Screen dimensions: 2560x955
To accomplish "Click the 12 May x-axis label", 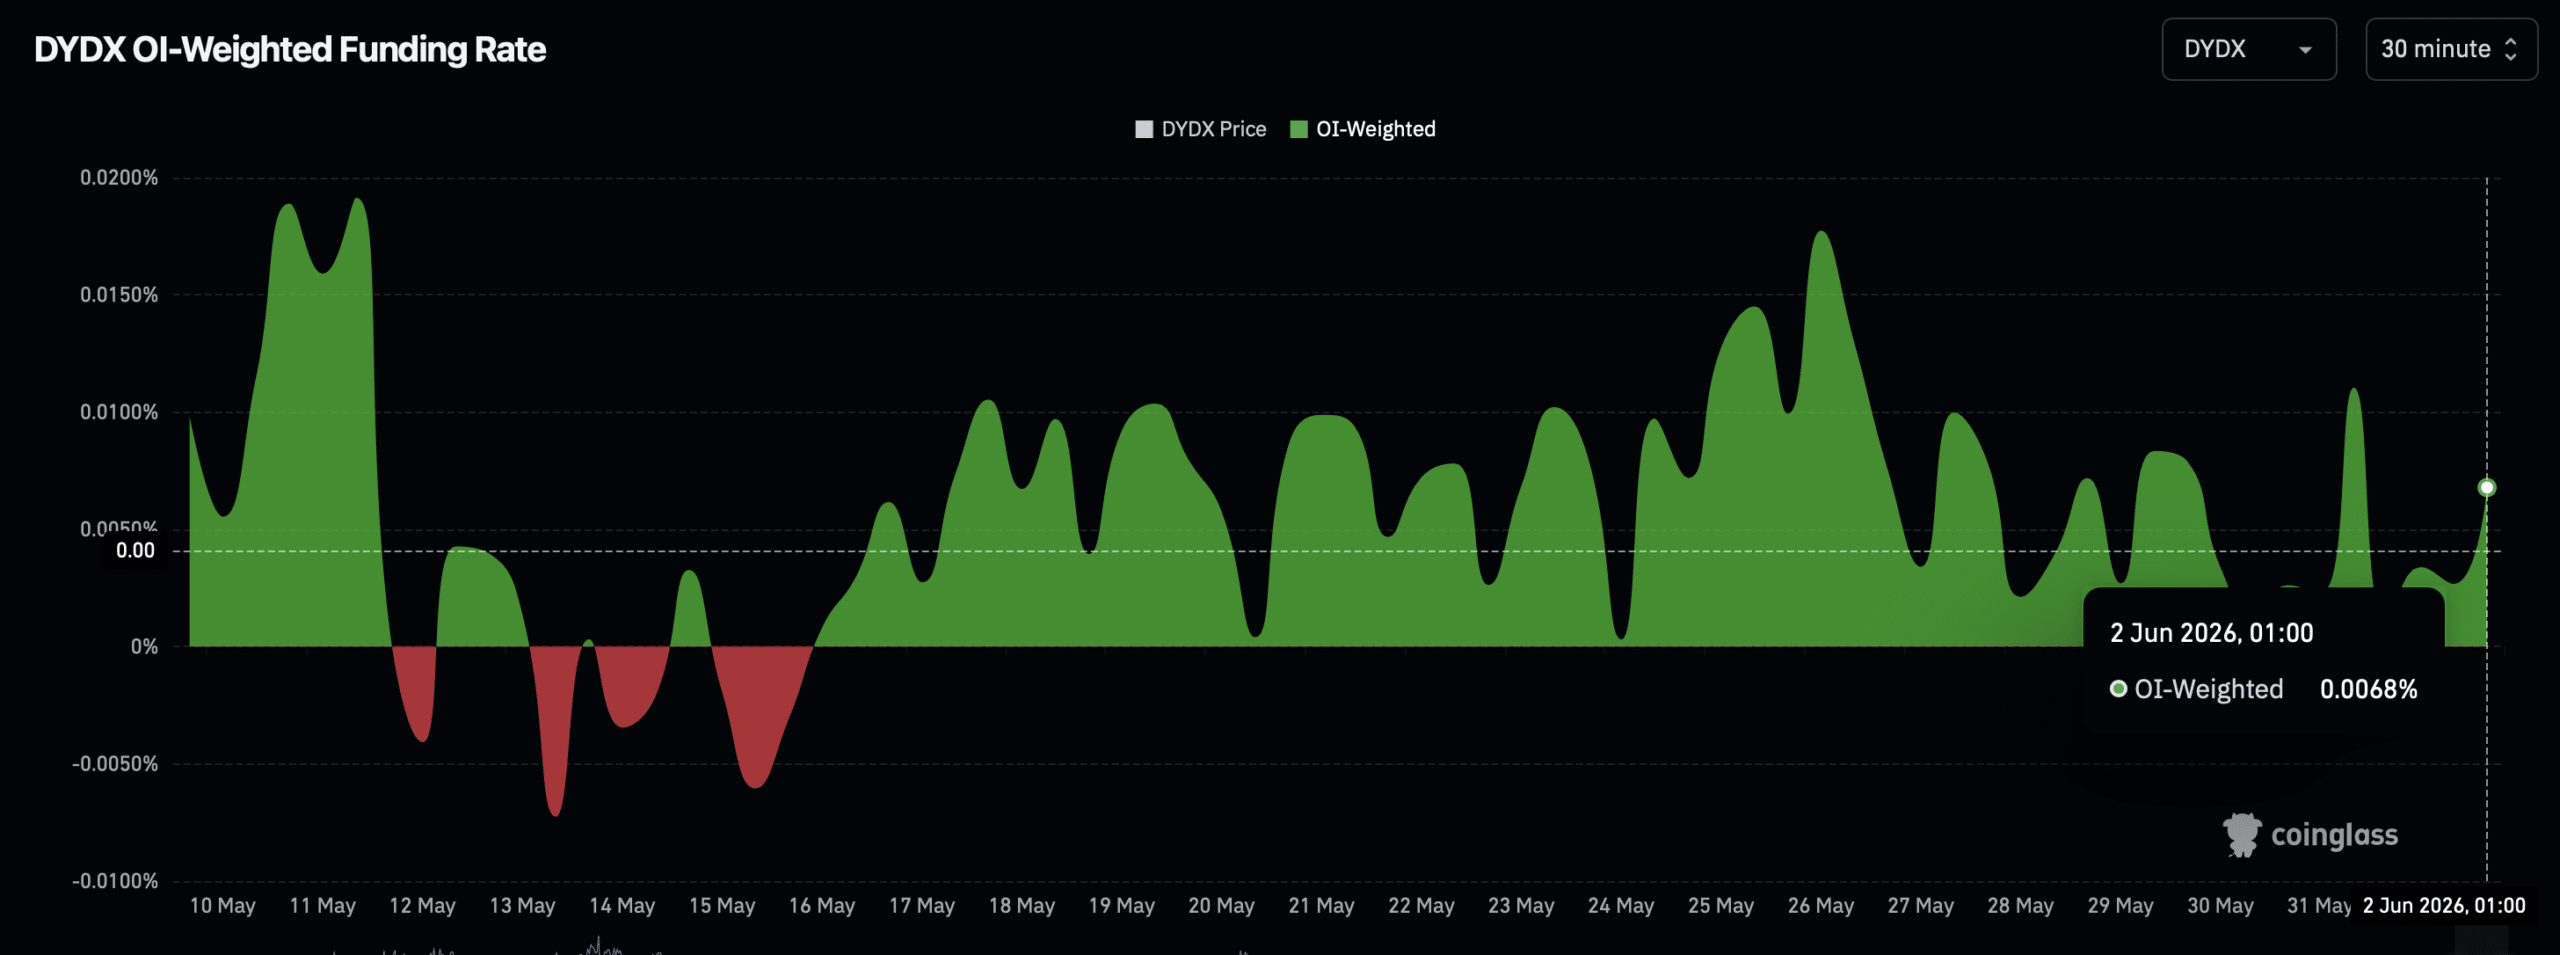I will coord(422,905).
